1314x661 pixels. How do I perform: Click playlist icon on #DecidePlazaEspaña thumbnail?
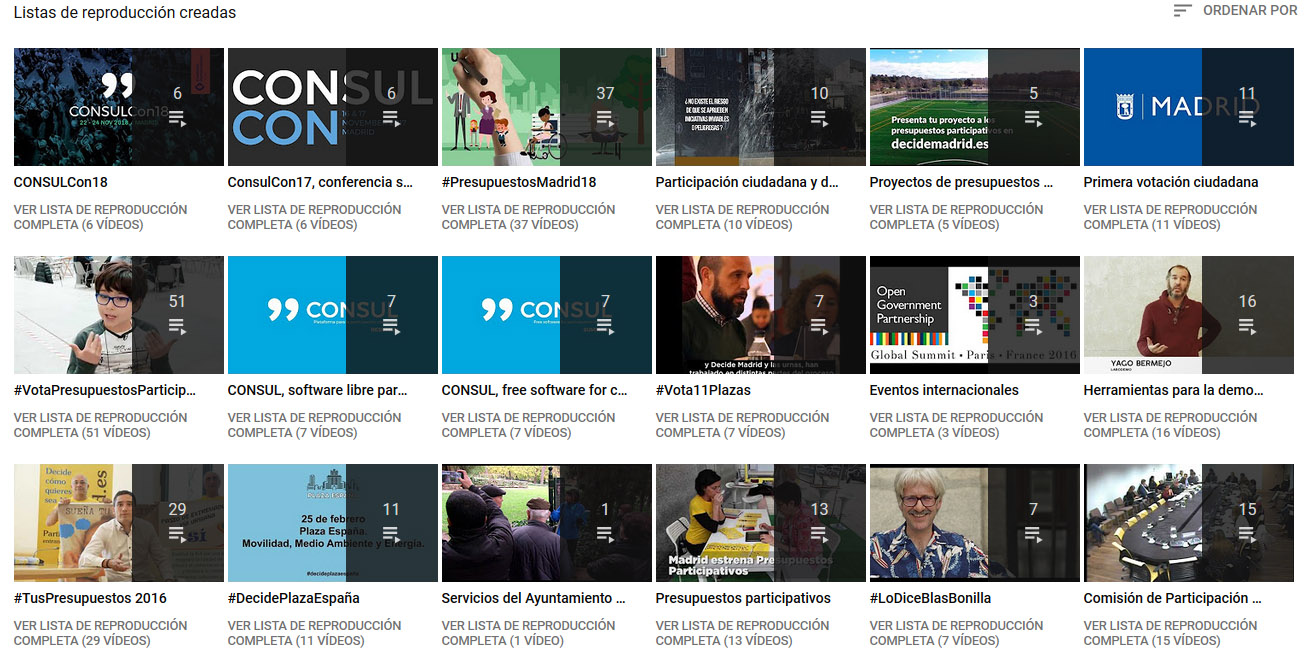point(391,534)
